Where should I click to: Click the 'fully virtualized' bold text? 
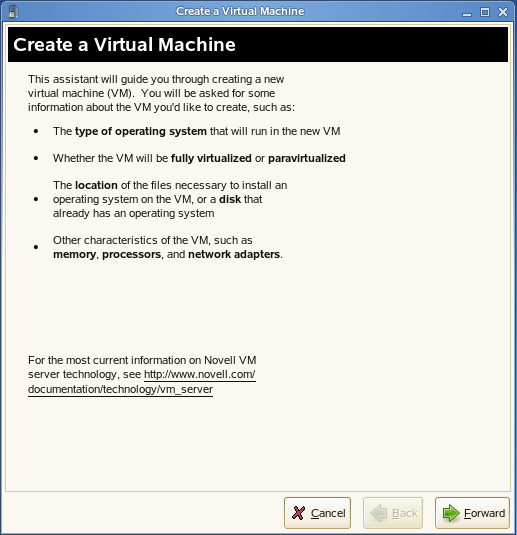(x=211, y=158)
